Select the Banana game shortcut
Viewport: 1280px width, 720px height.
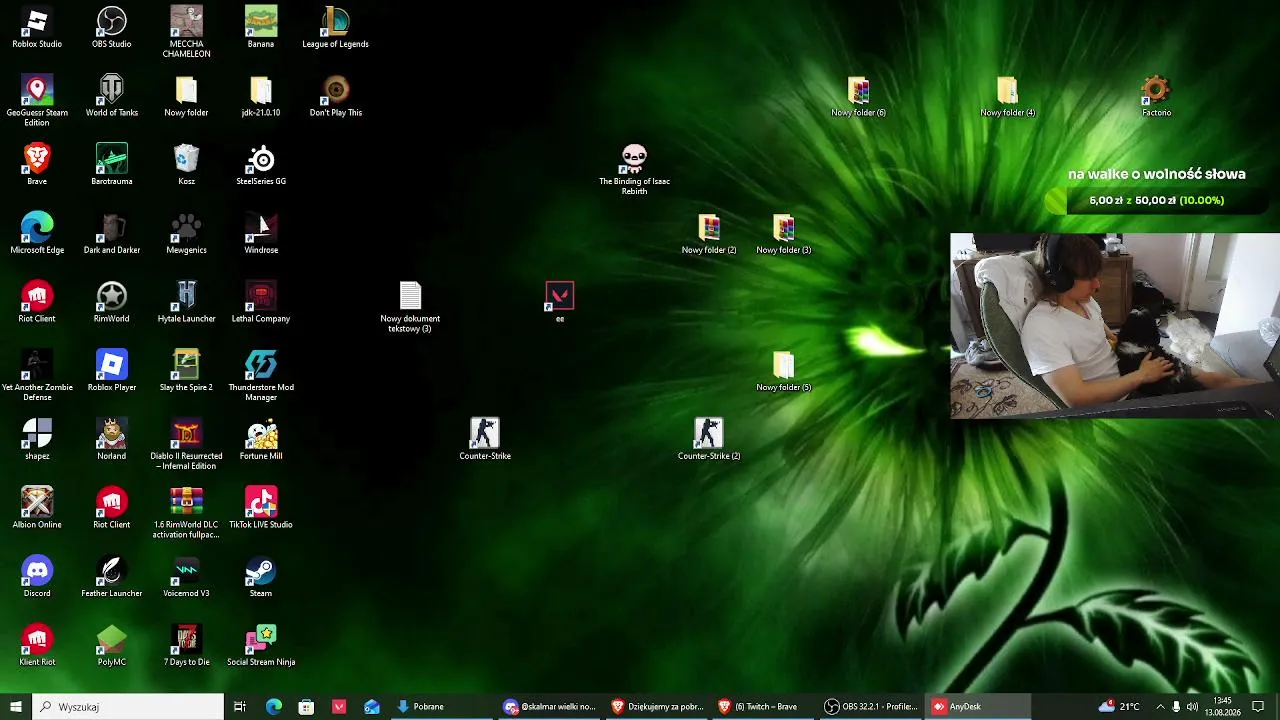[x=261, y=28]
